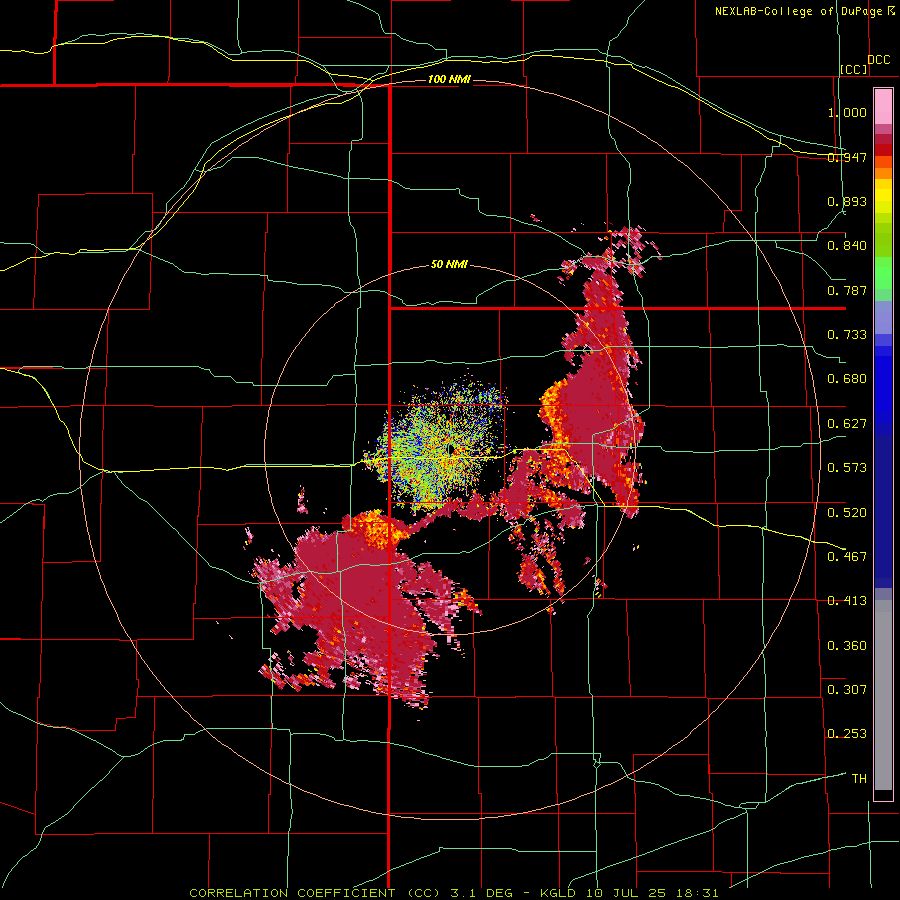Click the 0.893 value on the color scale
900x900 pixels.
tap(847, 201)
